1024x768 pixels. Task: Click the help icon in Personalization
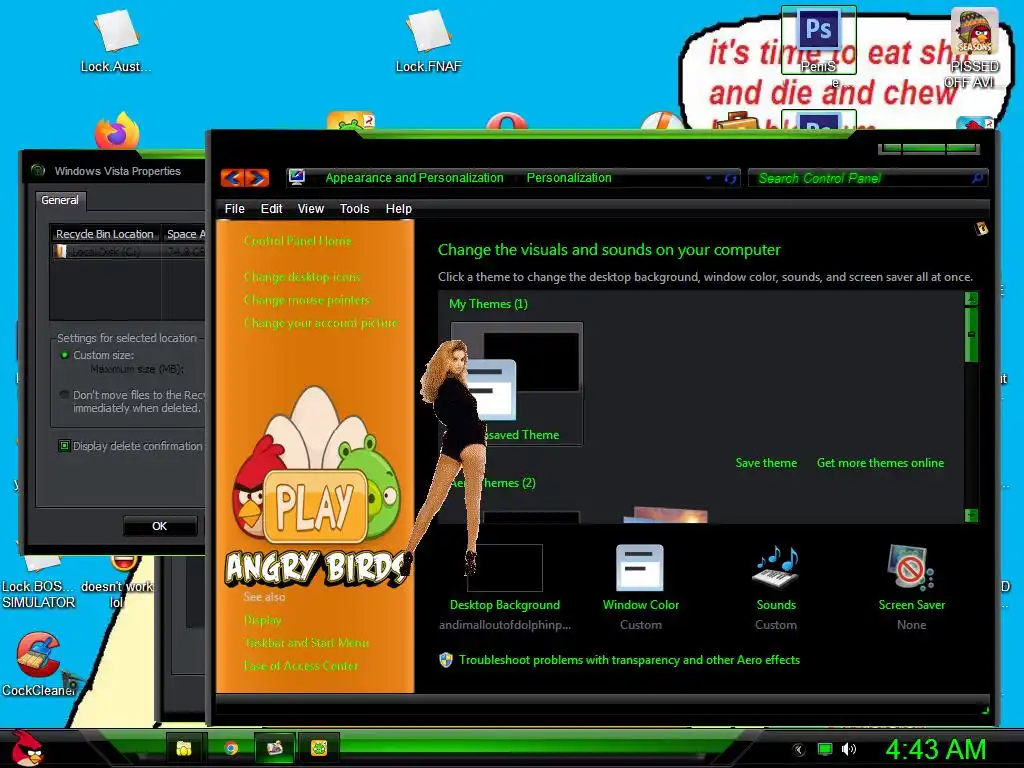pos(981,228)
